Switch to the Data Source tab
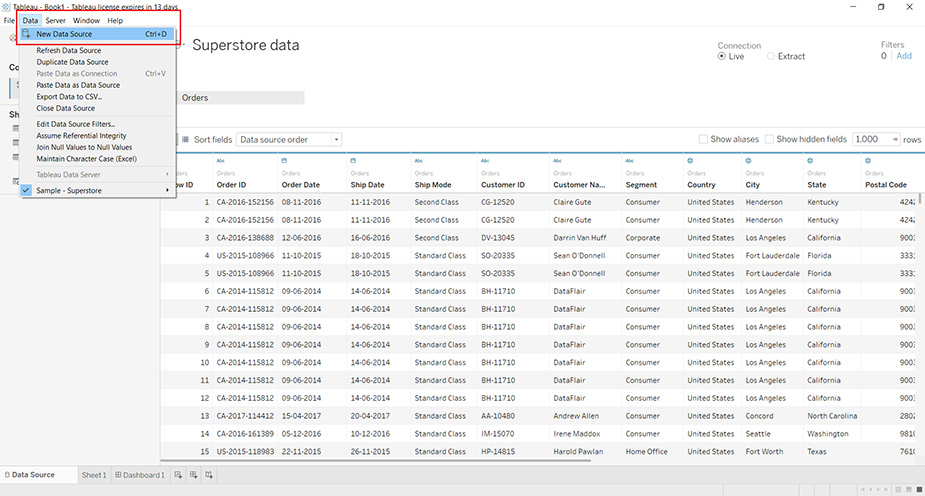 (38, 475)
